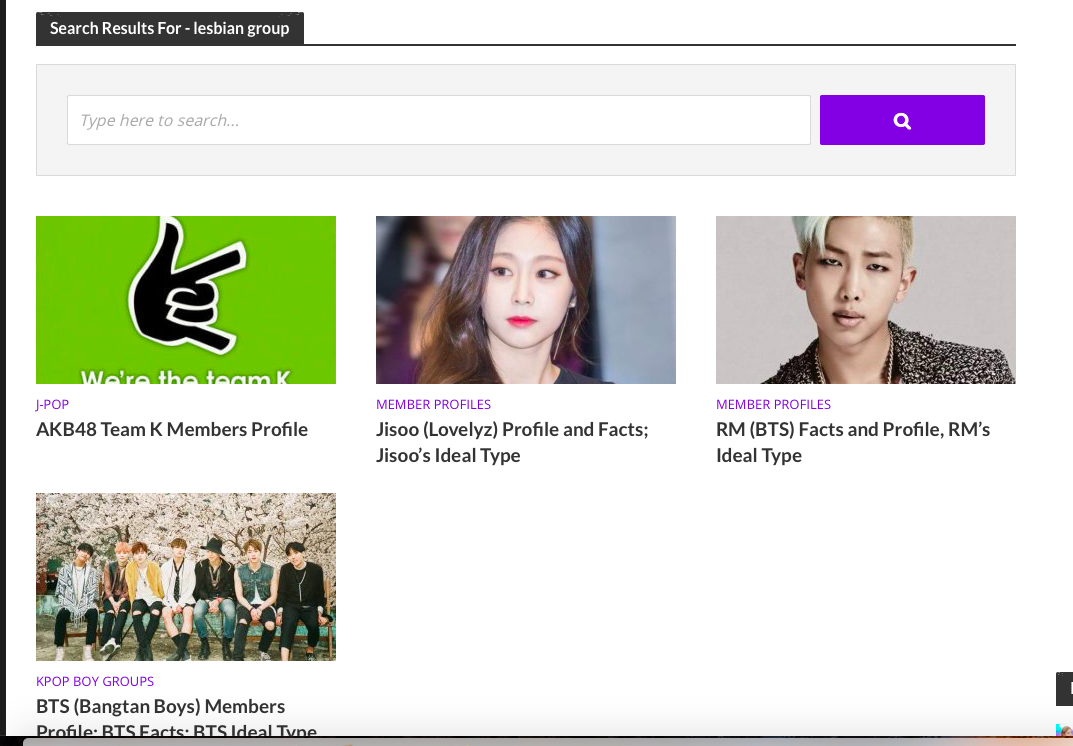This screenshot has width=1073, height=746.
Task: Click the 'Search Results For - lesbian group' heading
Action: [170, 29]
